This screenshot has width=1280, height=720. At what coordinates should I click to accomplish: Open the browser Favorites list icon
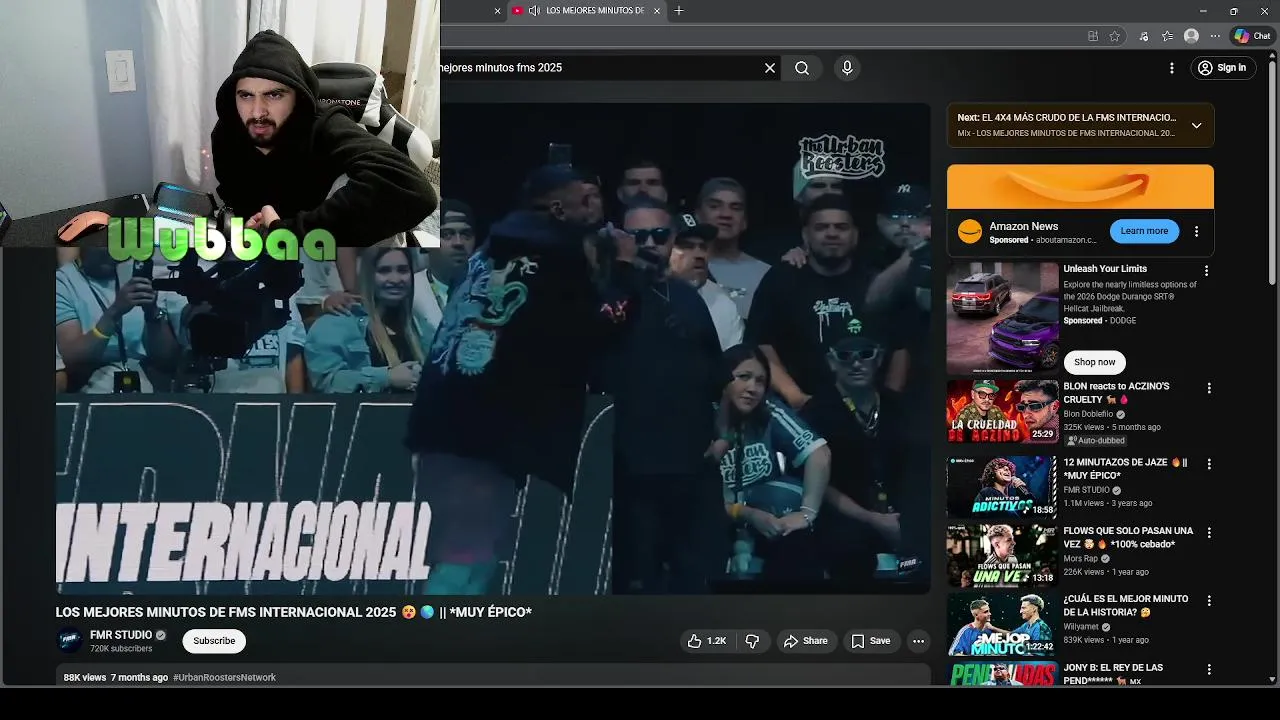coord(1167,36)
